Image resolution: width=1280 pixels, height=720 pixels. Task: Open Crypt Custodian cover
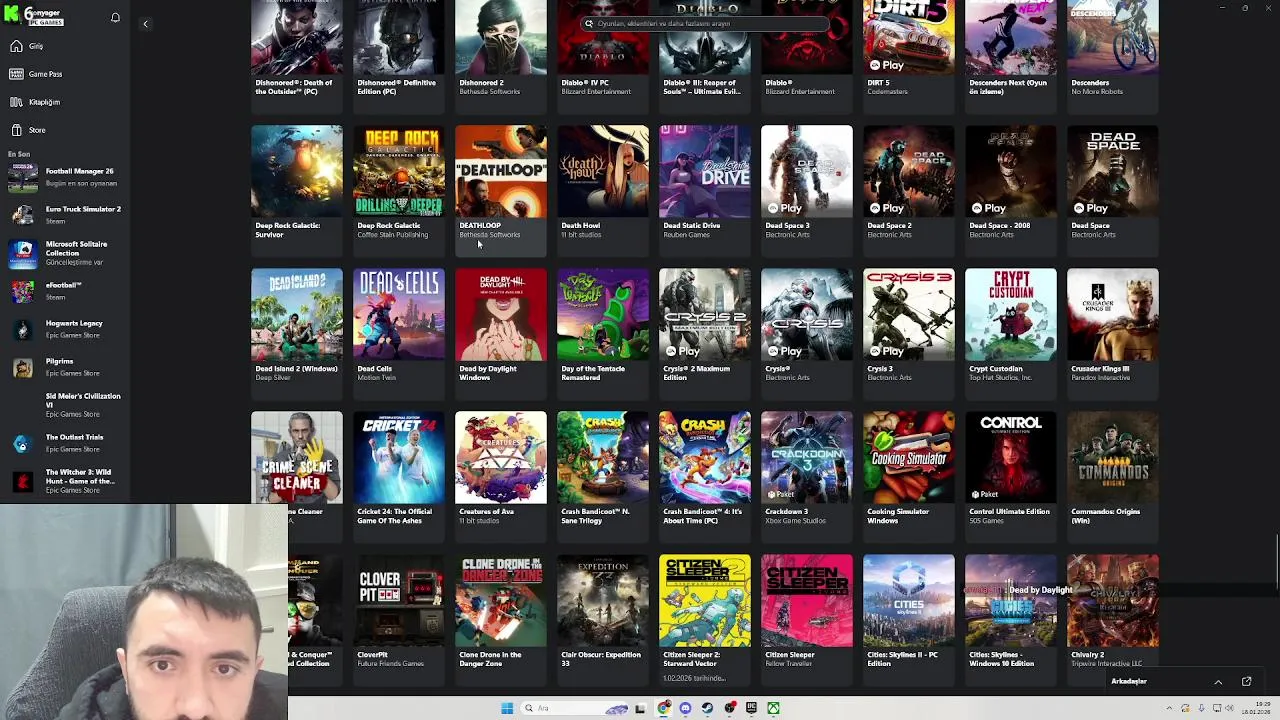[1011, 314]
